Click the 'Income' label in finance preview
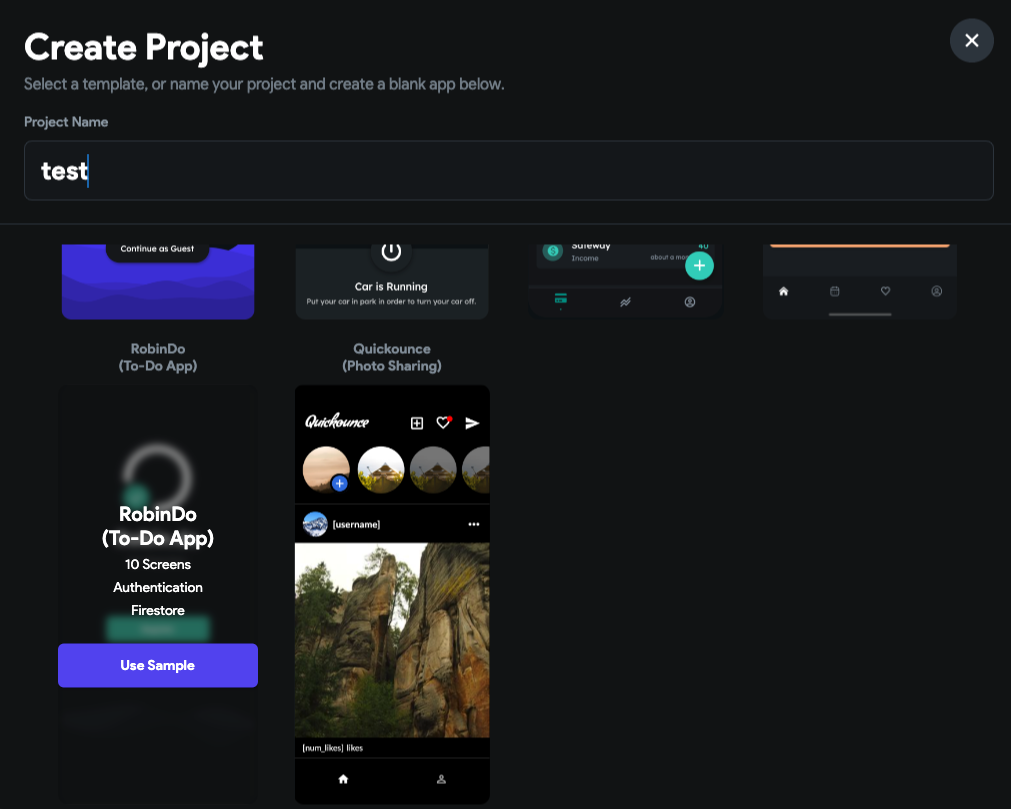Image resolution: width=1011 pixels, height=809 pixels. click(585, 258)
